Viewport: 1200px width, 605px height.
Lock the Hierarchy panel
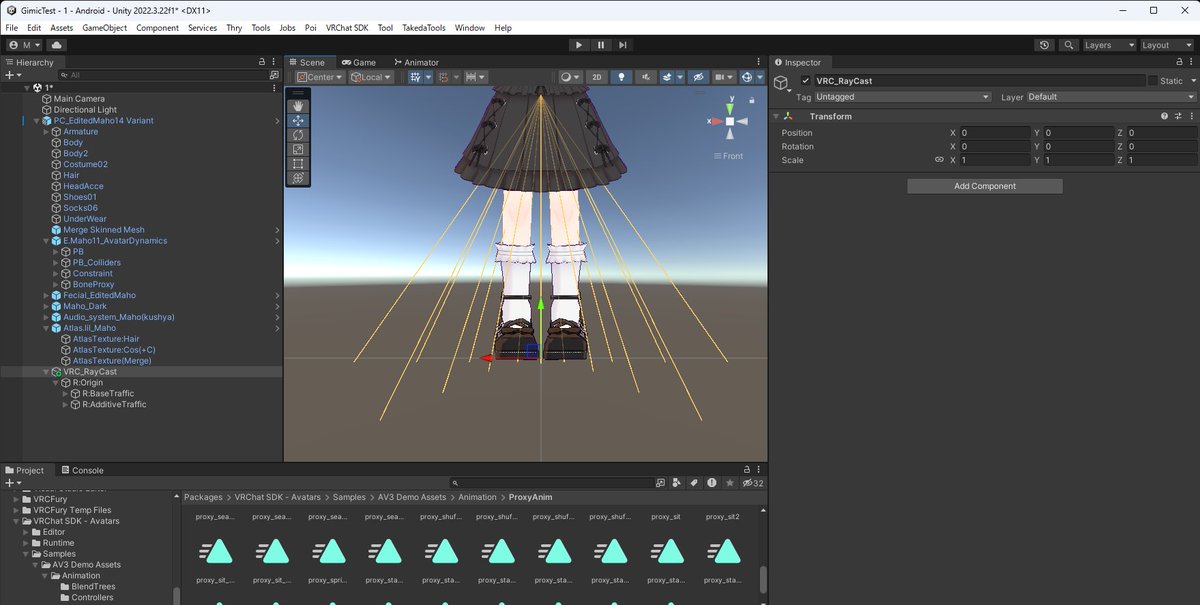tap(261, 62)
